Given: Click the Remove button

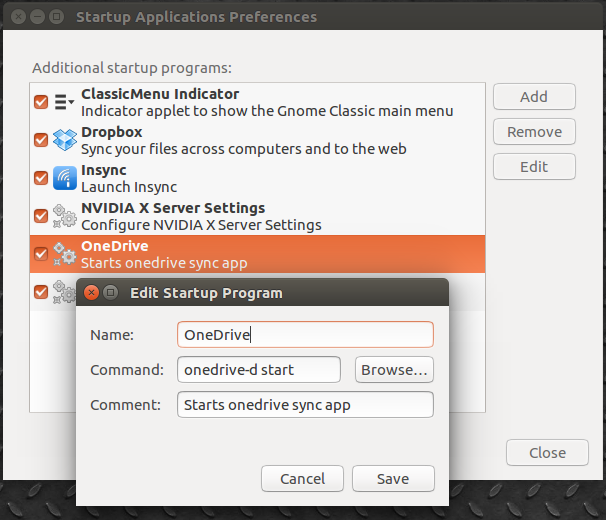Looking at the screenshot, I should pos(534,132).
